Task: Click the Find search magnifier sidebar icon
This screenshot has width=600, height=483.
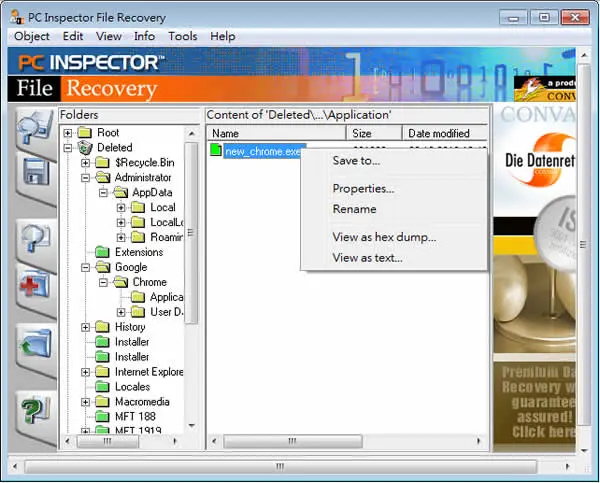Action: coord(36,238)
